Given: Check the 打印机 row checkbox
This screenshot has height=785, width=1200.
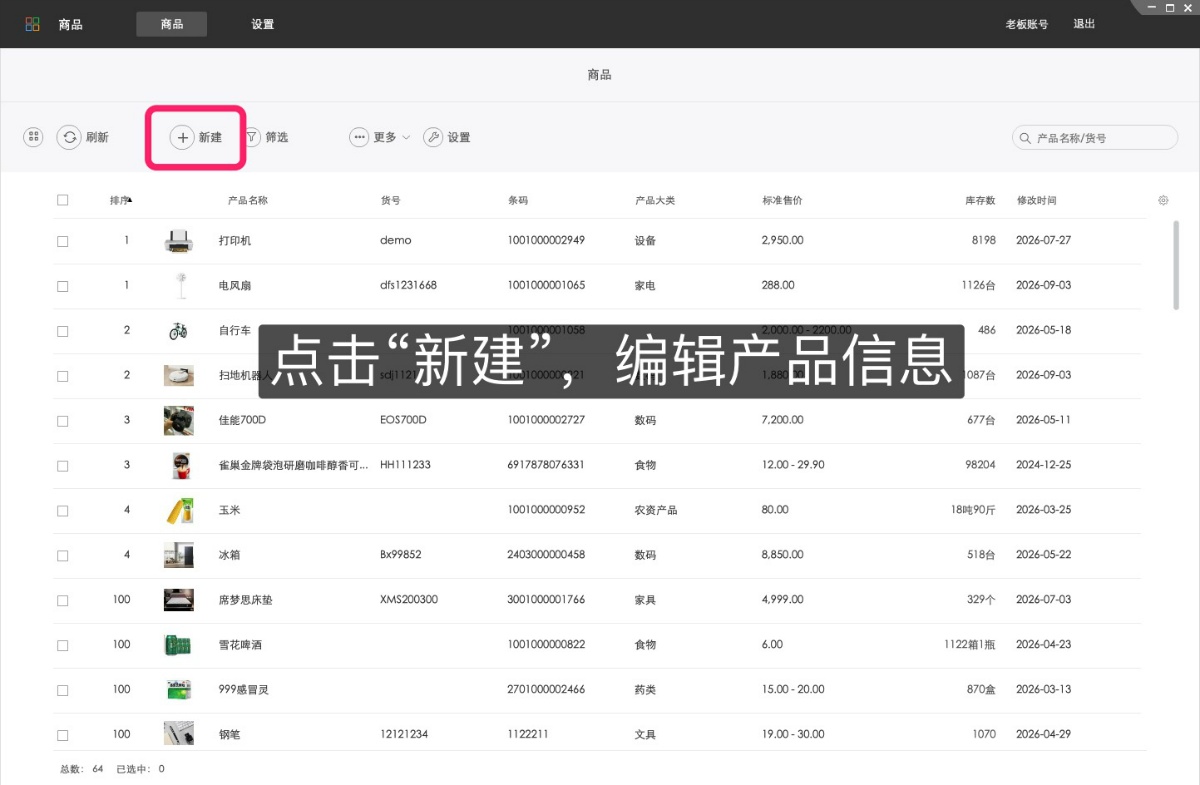Looking at the screenshot, I should tap(63, 241).
